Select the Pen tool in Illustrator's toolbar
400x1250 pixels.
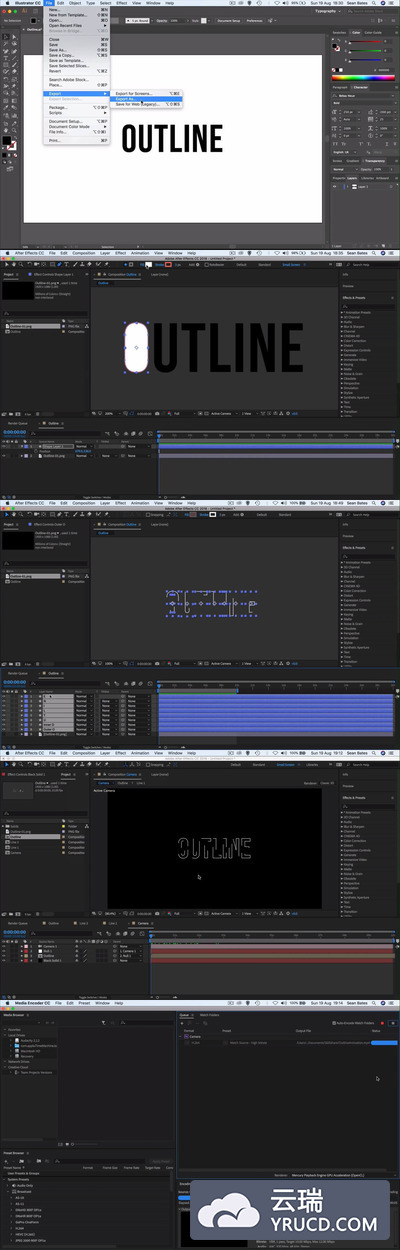point(5,51)
